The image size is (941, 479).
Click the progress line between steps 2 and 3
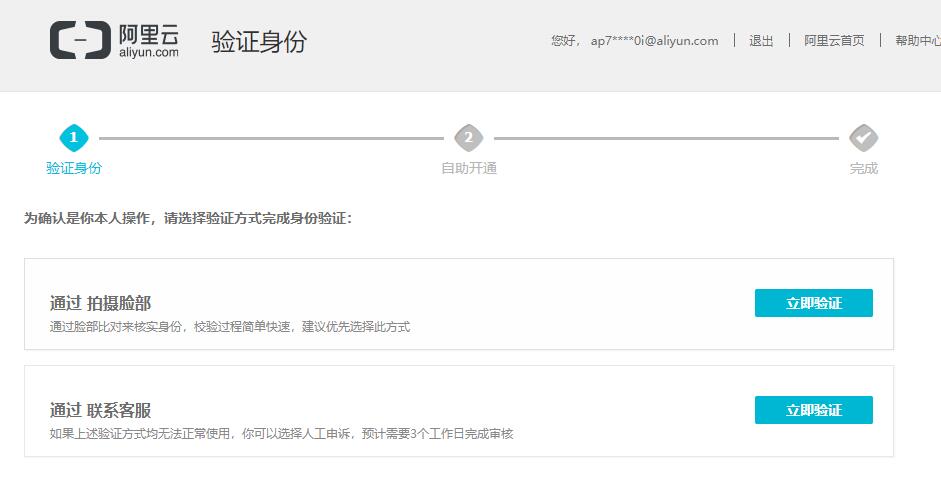pyautogui.click(x=665, y=138)
